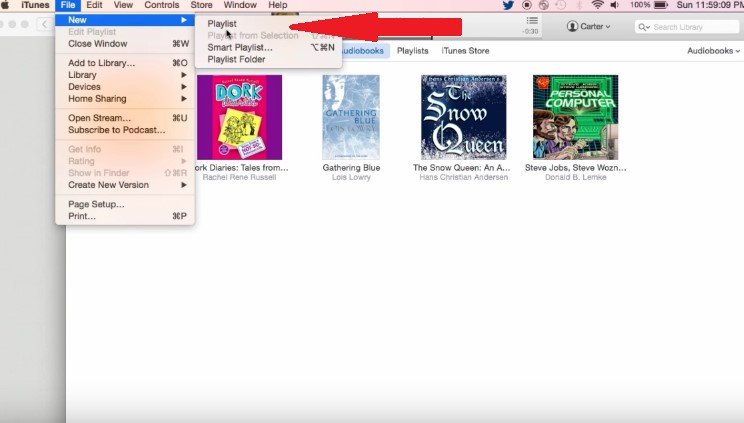The image size is (744, 423).
Task: Open the Wi-Fi status menu
Action: click(x=597, y=5)
